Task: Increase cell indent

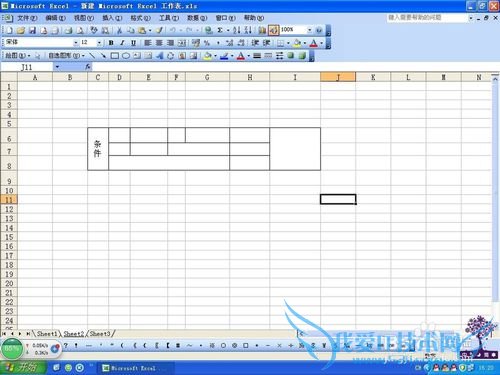Action: pos(266,43)
